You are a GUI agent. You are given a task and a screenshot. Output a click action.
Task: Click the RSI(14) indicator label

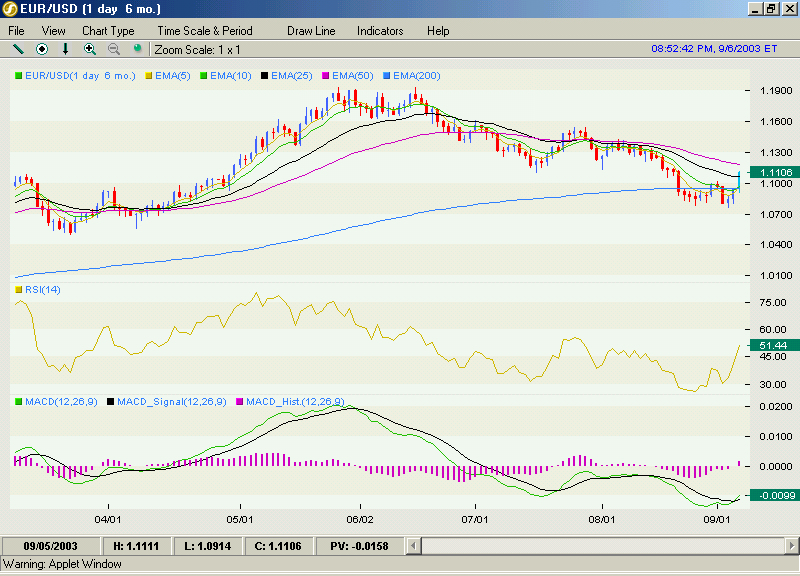click(x=43, y=290)
